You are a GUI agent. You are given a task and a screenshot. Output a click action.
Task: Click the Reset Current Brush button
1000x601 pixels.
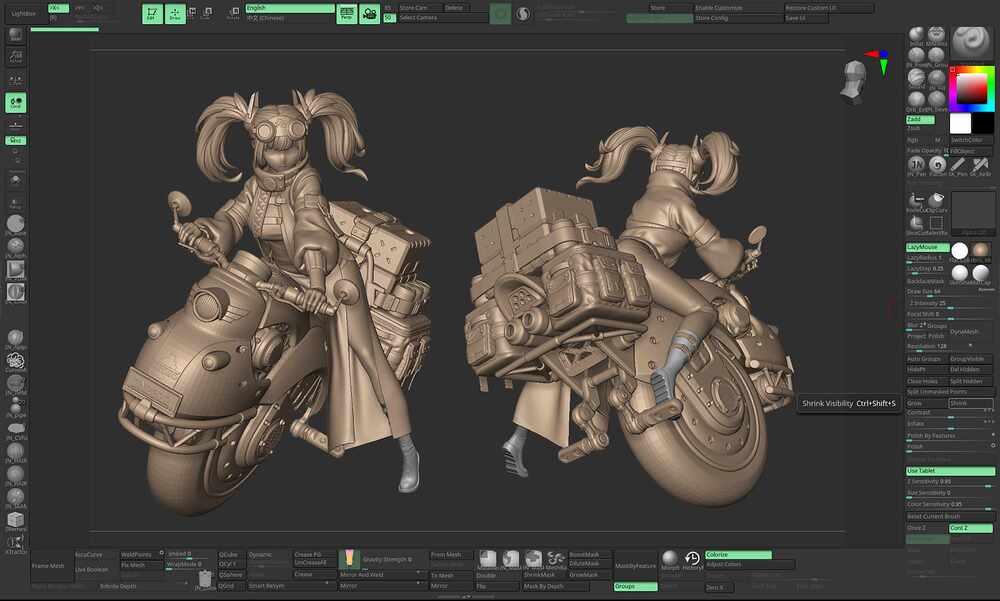950,516
